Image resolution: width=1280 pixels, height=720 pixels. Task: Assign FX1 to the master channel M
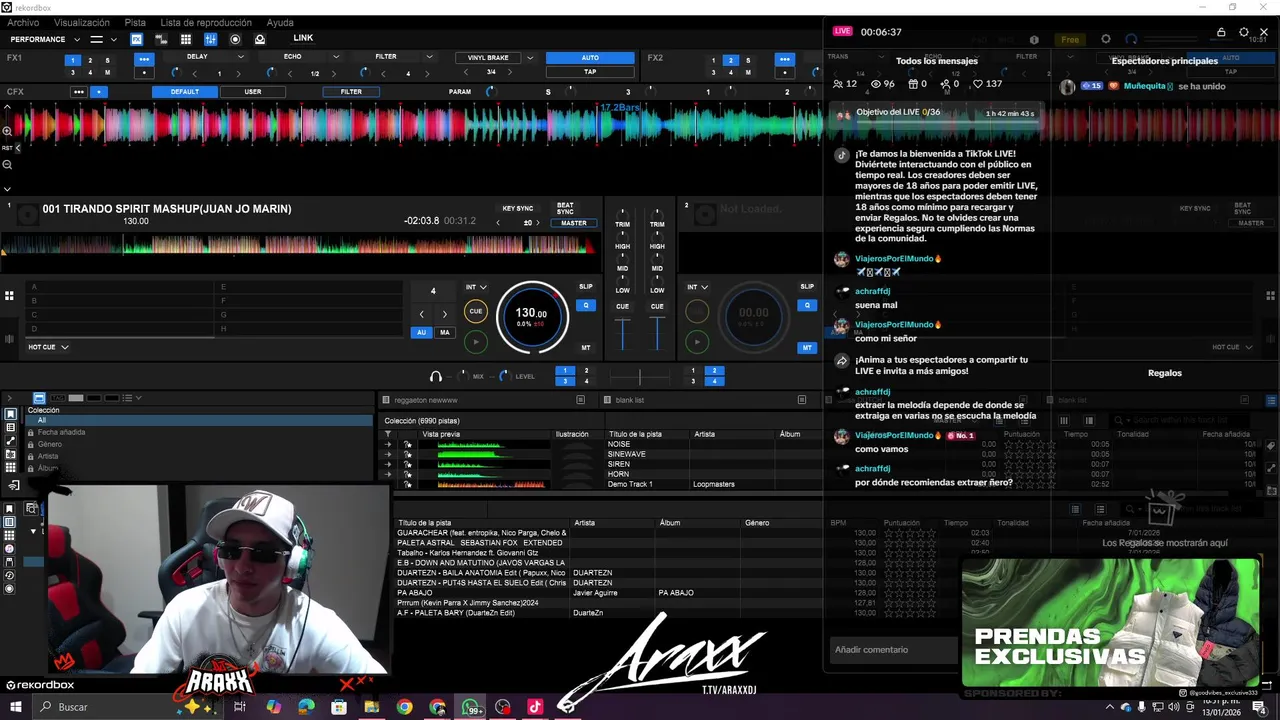pos(107,72)
